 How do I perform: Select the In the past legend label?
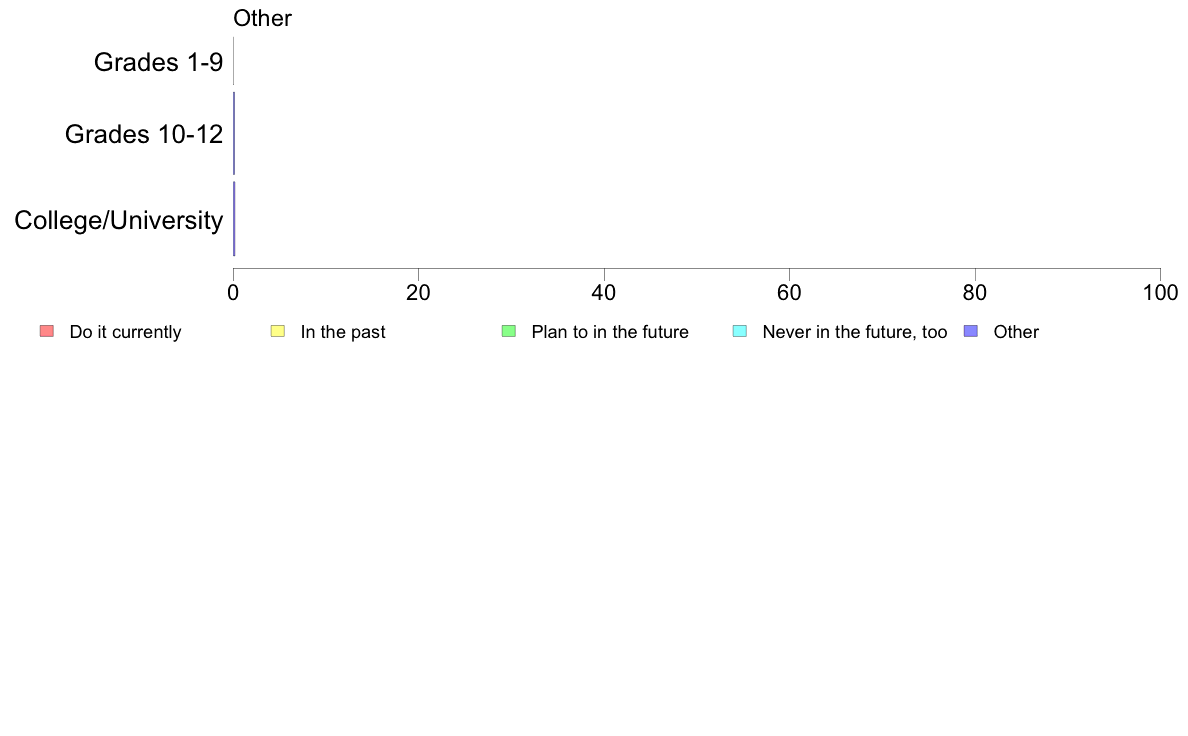342,332
